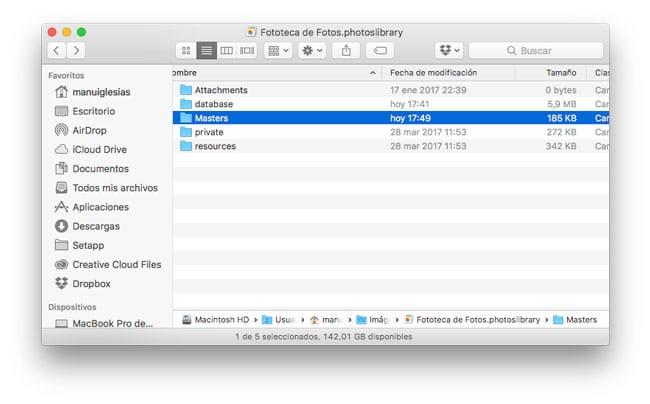Click the home folder in path bar
This screenshot has height=404, width=650.
pos(326,319)
